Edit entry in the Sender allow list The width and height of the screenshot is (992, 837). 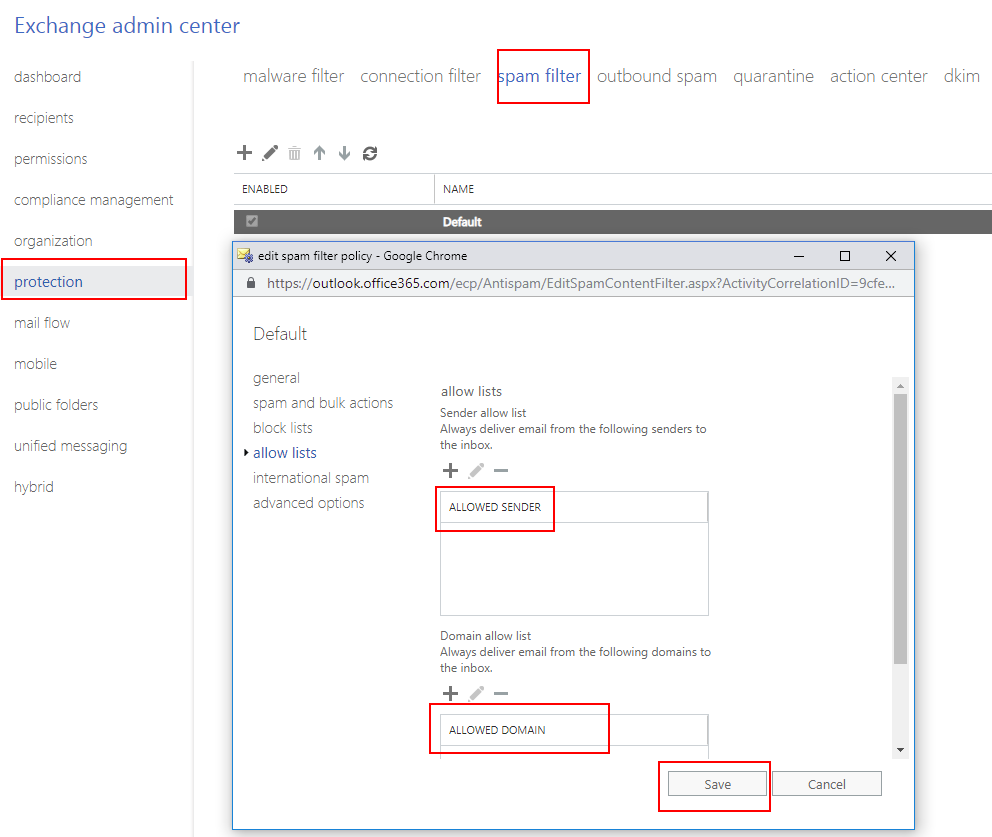(476, 470)
